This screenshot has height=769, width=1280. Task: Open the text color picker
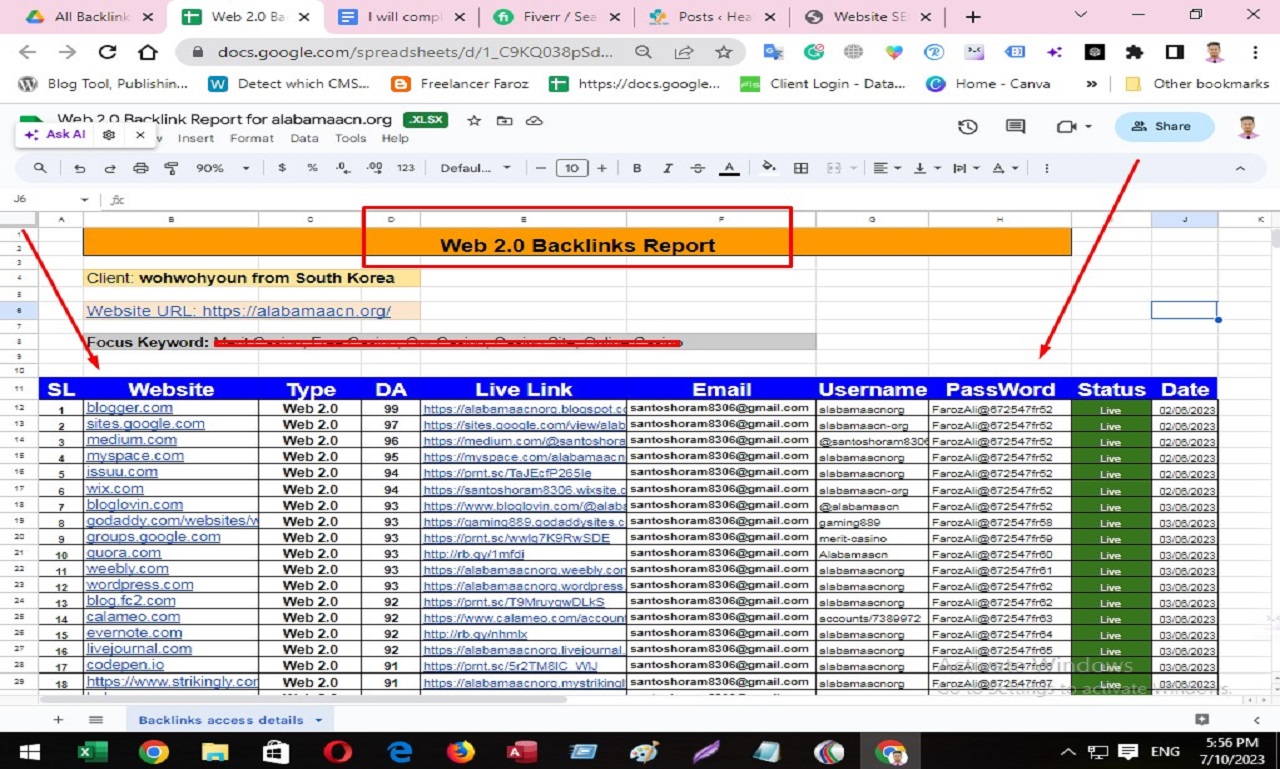click(729, 168)
